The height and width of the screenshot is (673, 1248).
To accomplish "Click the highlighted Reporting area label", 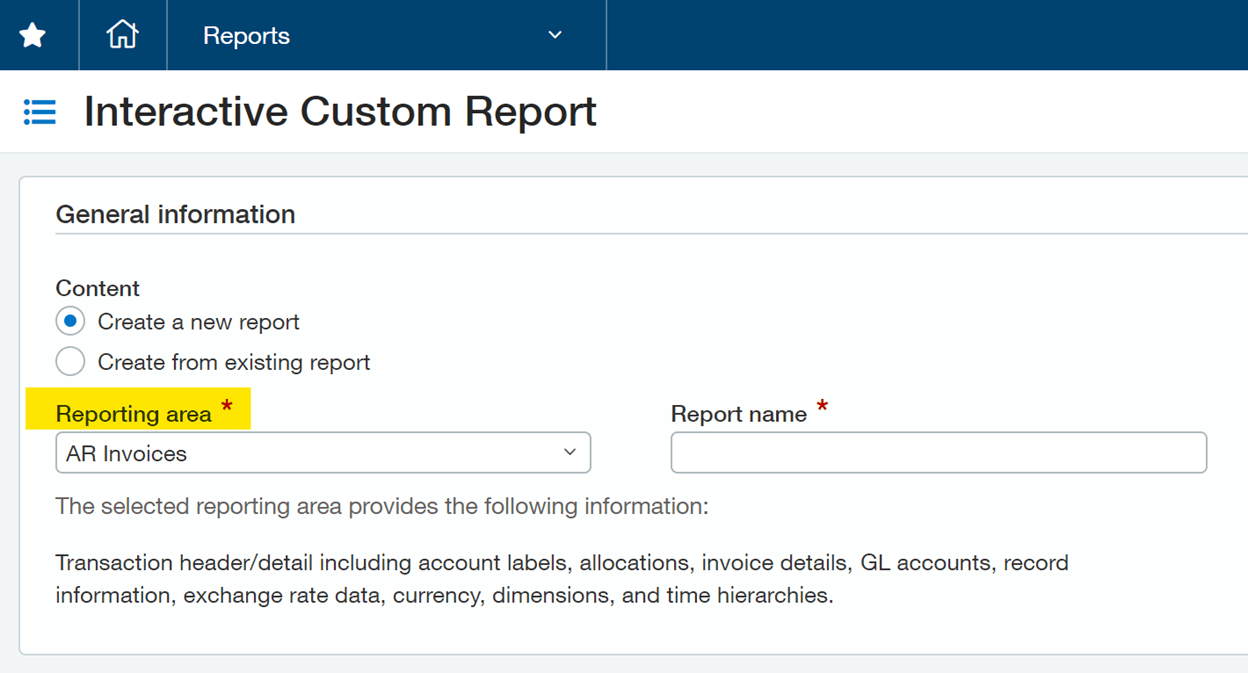I will pyautogui.click(x=134, y=414).
